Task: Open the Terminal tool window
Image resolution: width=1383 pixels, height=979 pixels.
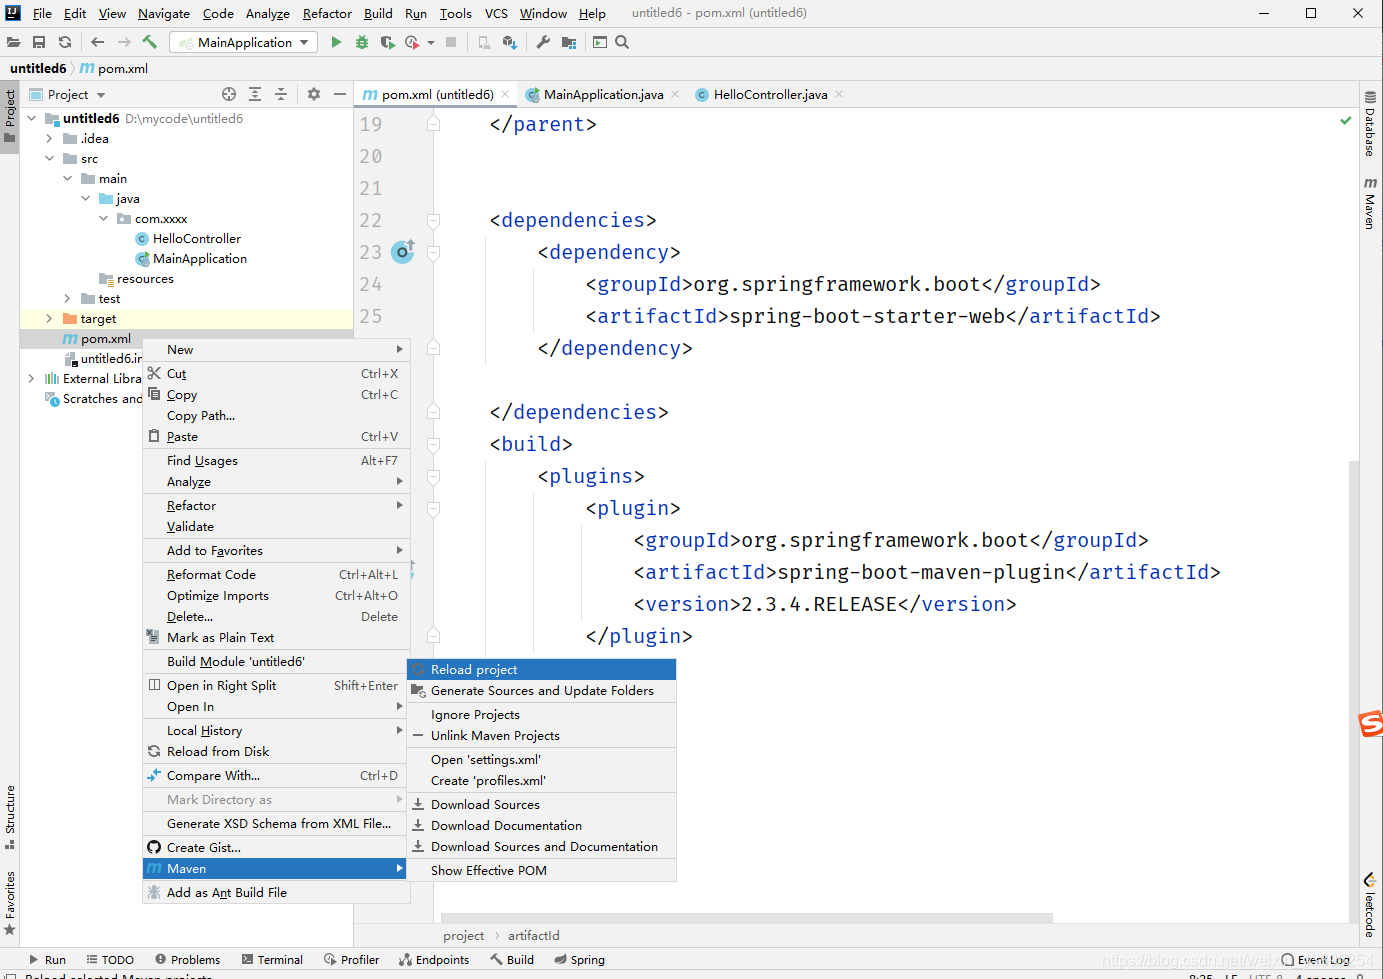Action: coord(272,959)
